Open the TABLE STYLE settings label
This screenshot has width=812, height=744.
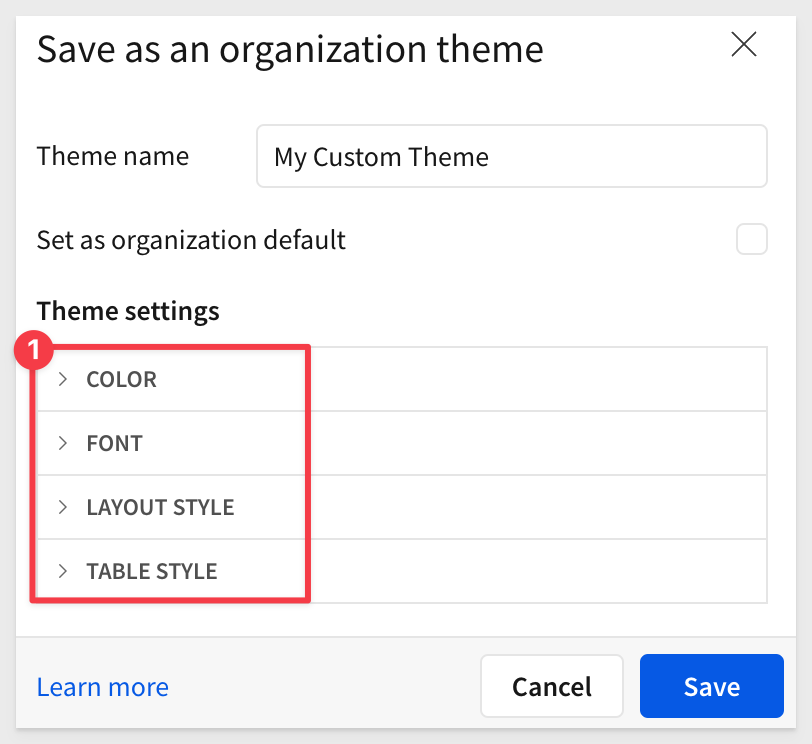coord(152,571)
